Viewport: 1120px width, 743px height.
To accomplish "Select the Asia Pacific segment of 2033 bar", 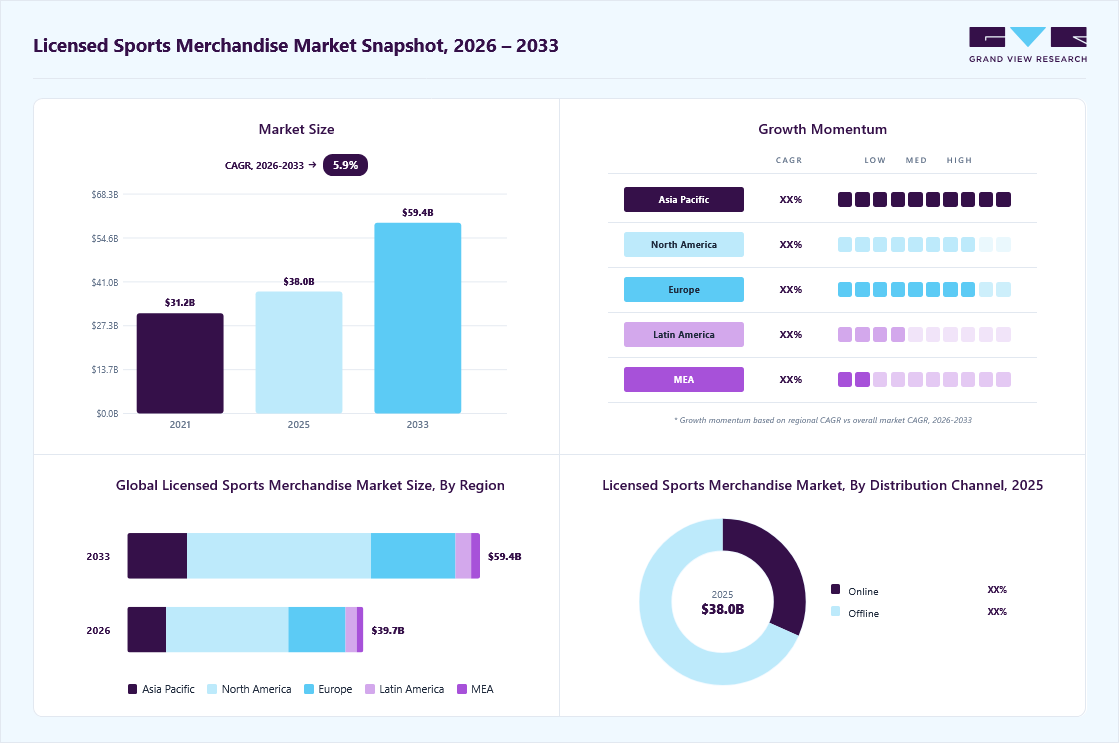I will pyautogui.click(x=157, y=556).
